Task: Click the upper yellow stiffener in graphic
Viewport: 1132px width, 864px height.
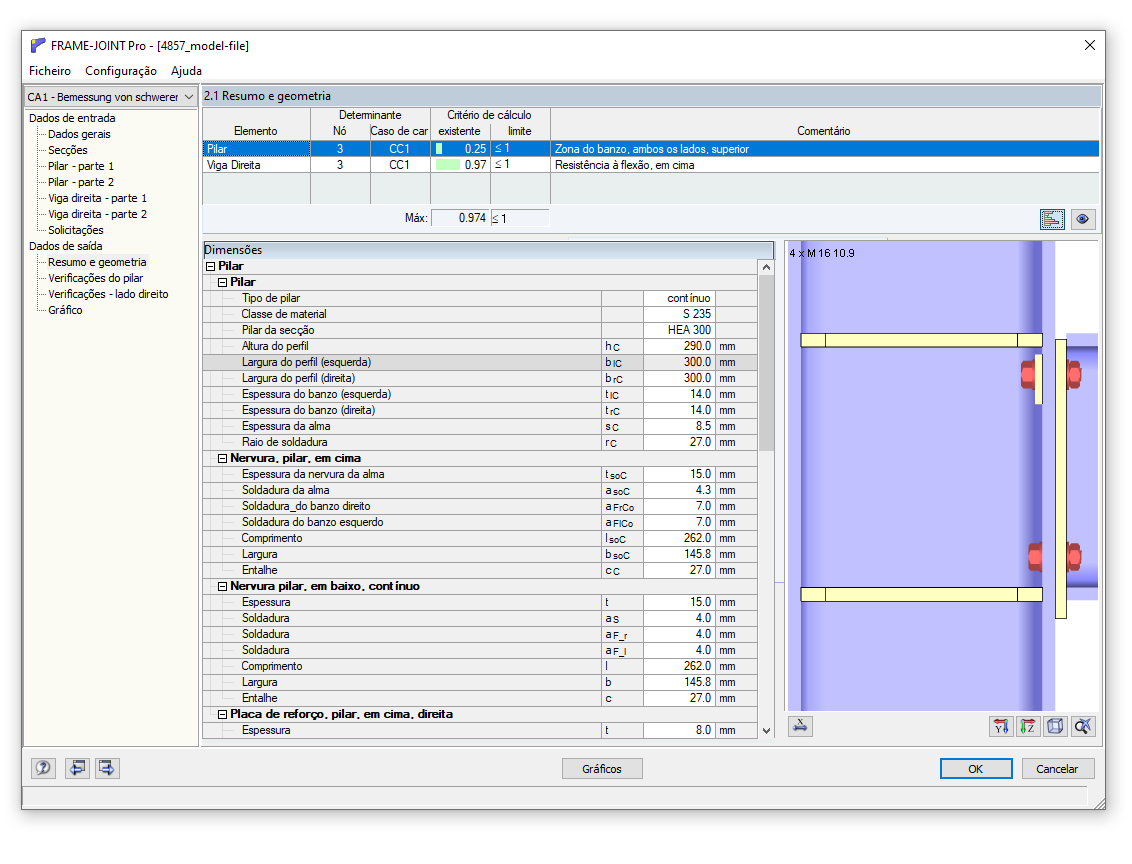Action: (x=921, y=340)
